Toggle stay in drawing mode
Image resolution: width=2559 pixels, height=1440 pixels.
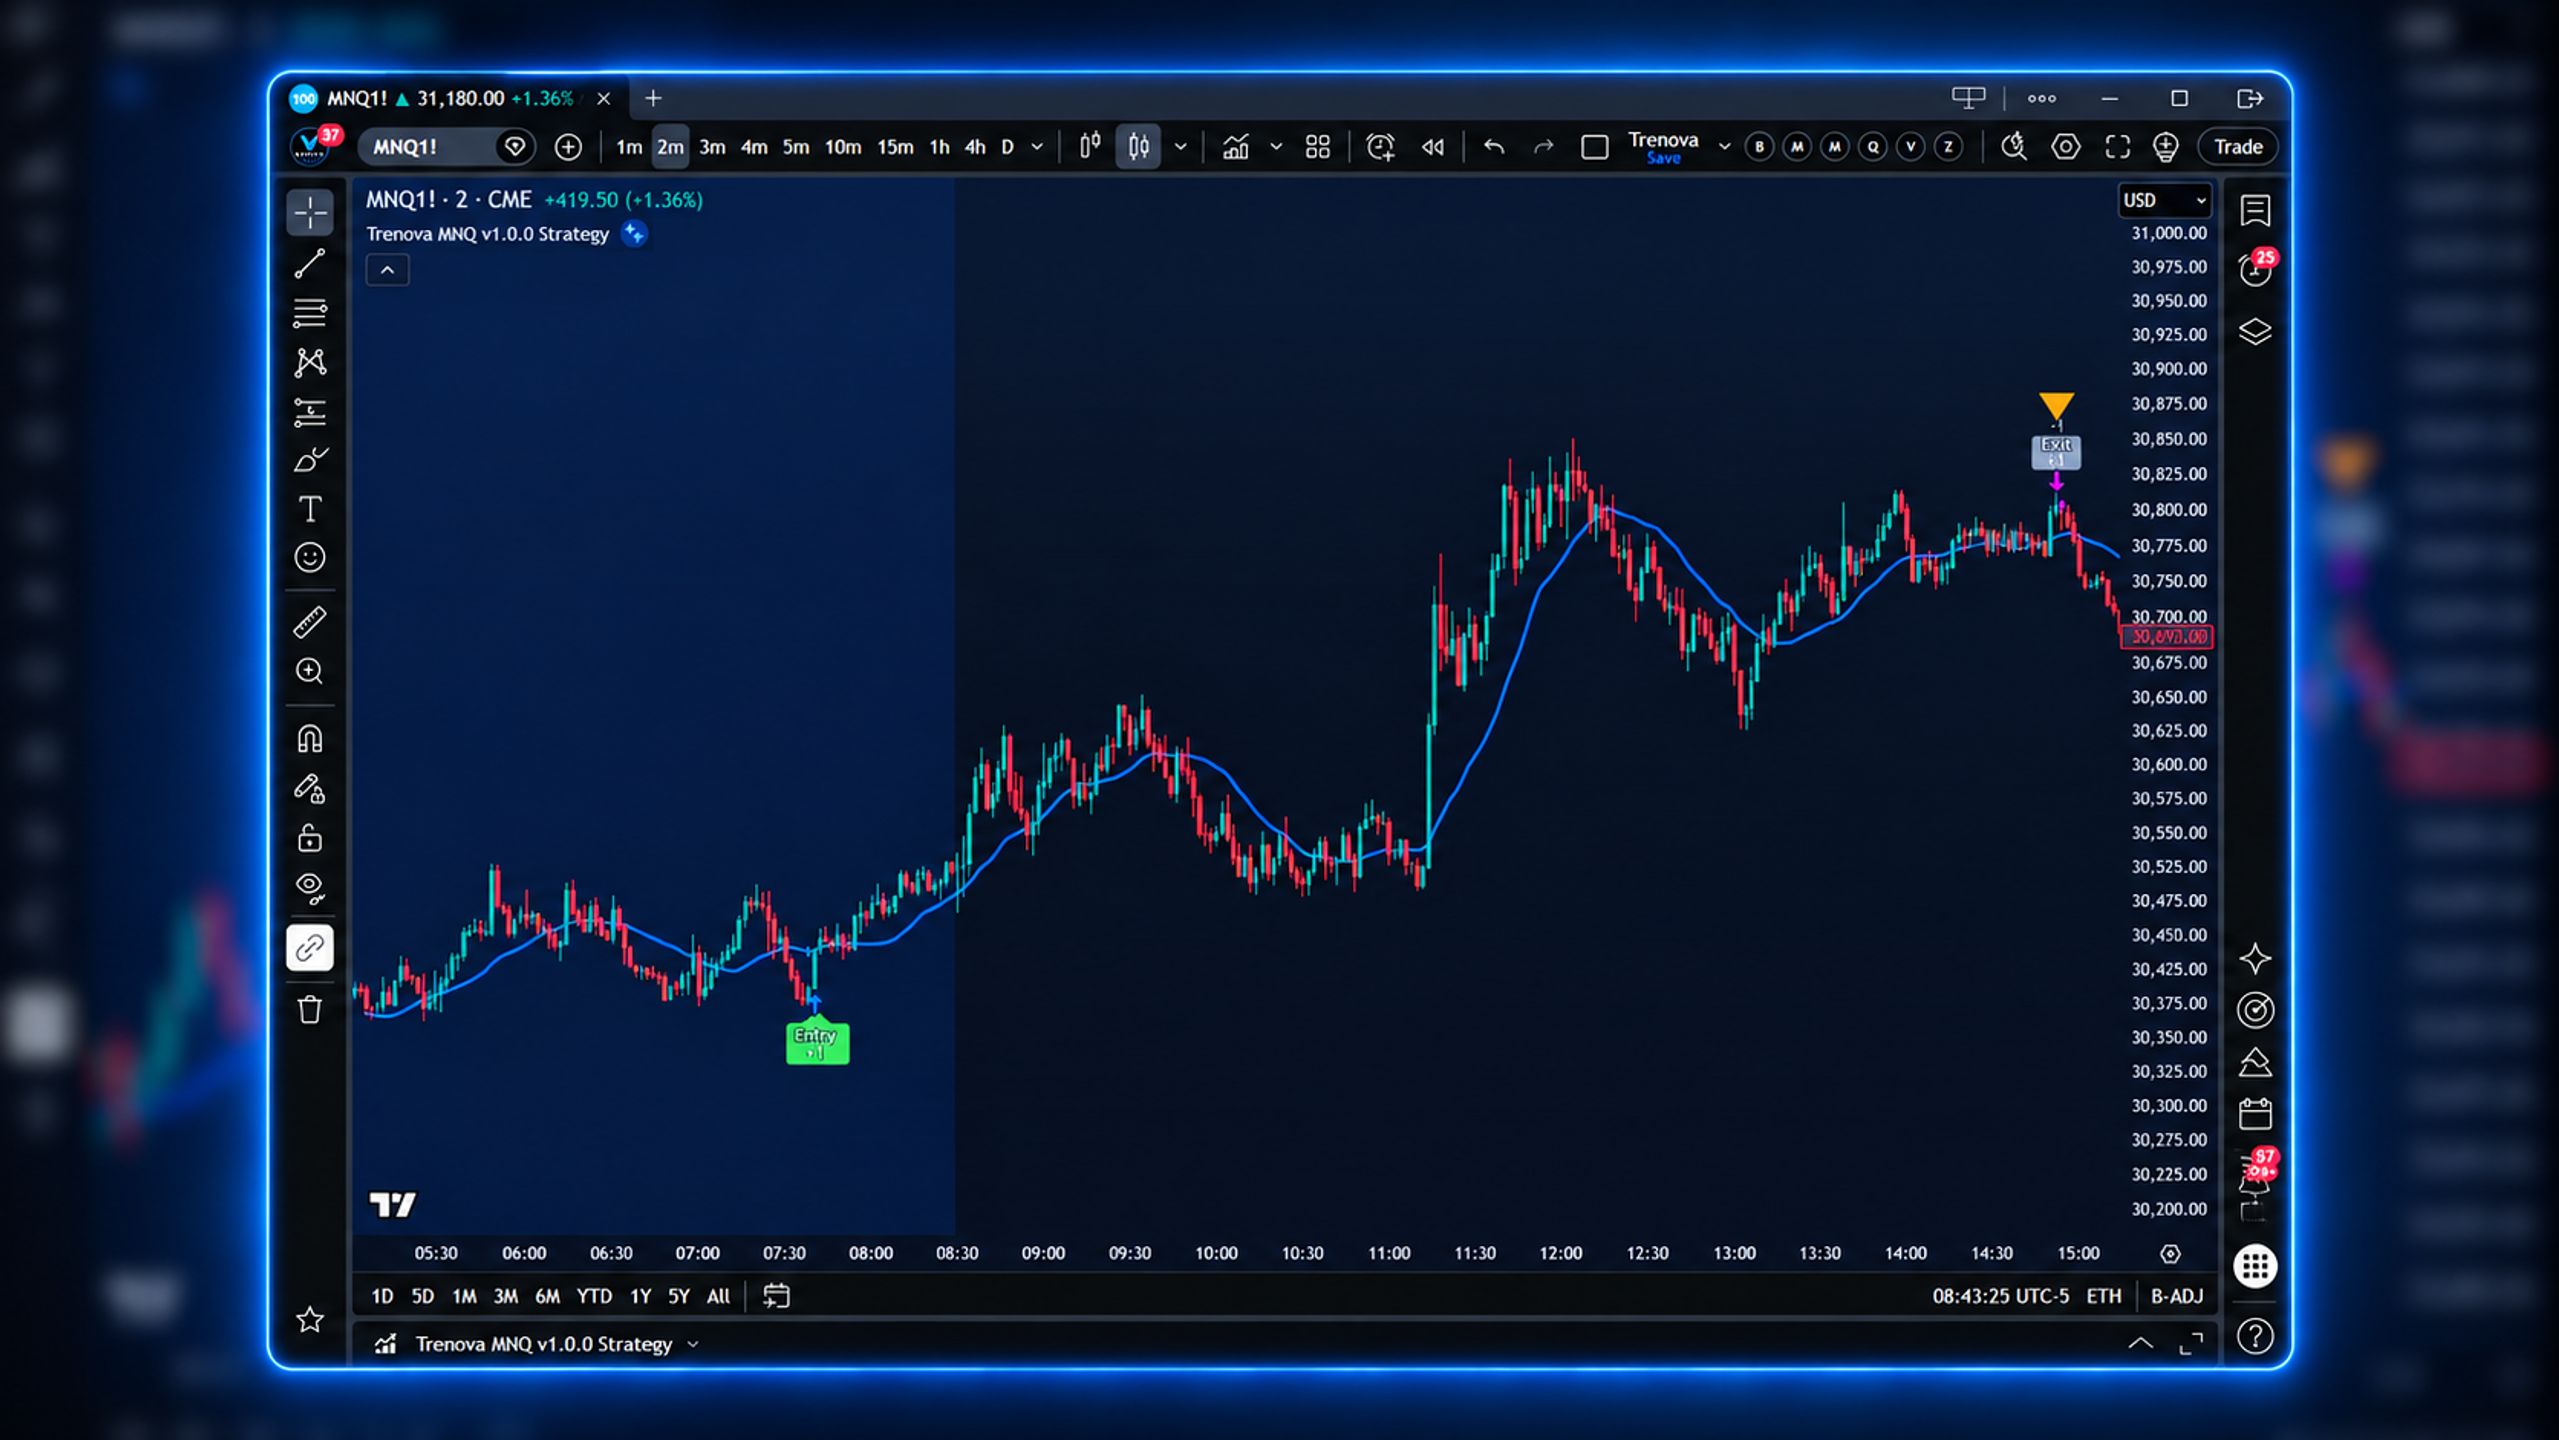coord(310,789)
